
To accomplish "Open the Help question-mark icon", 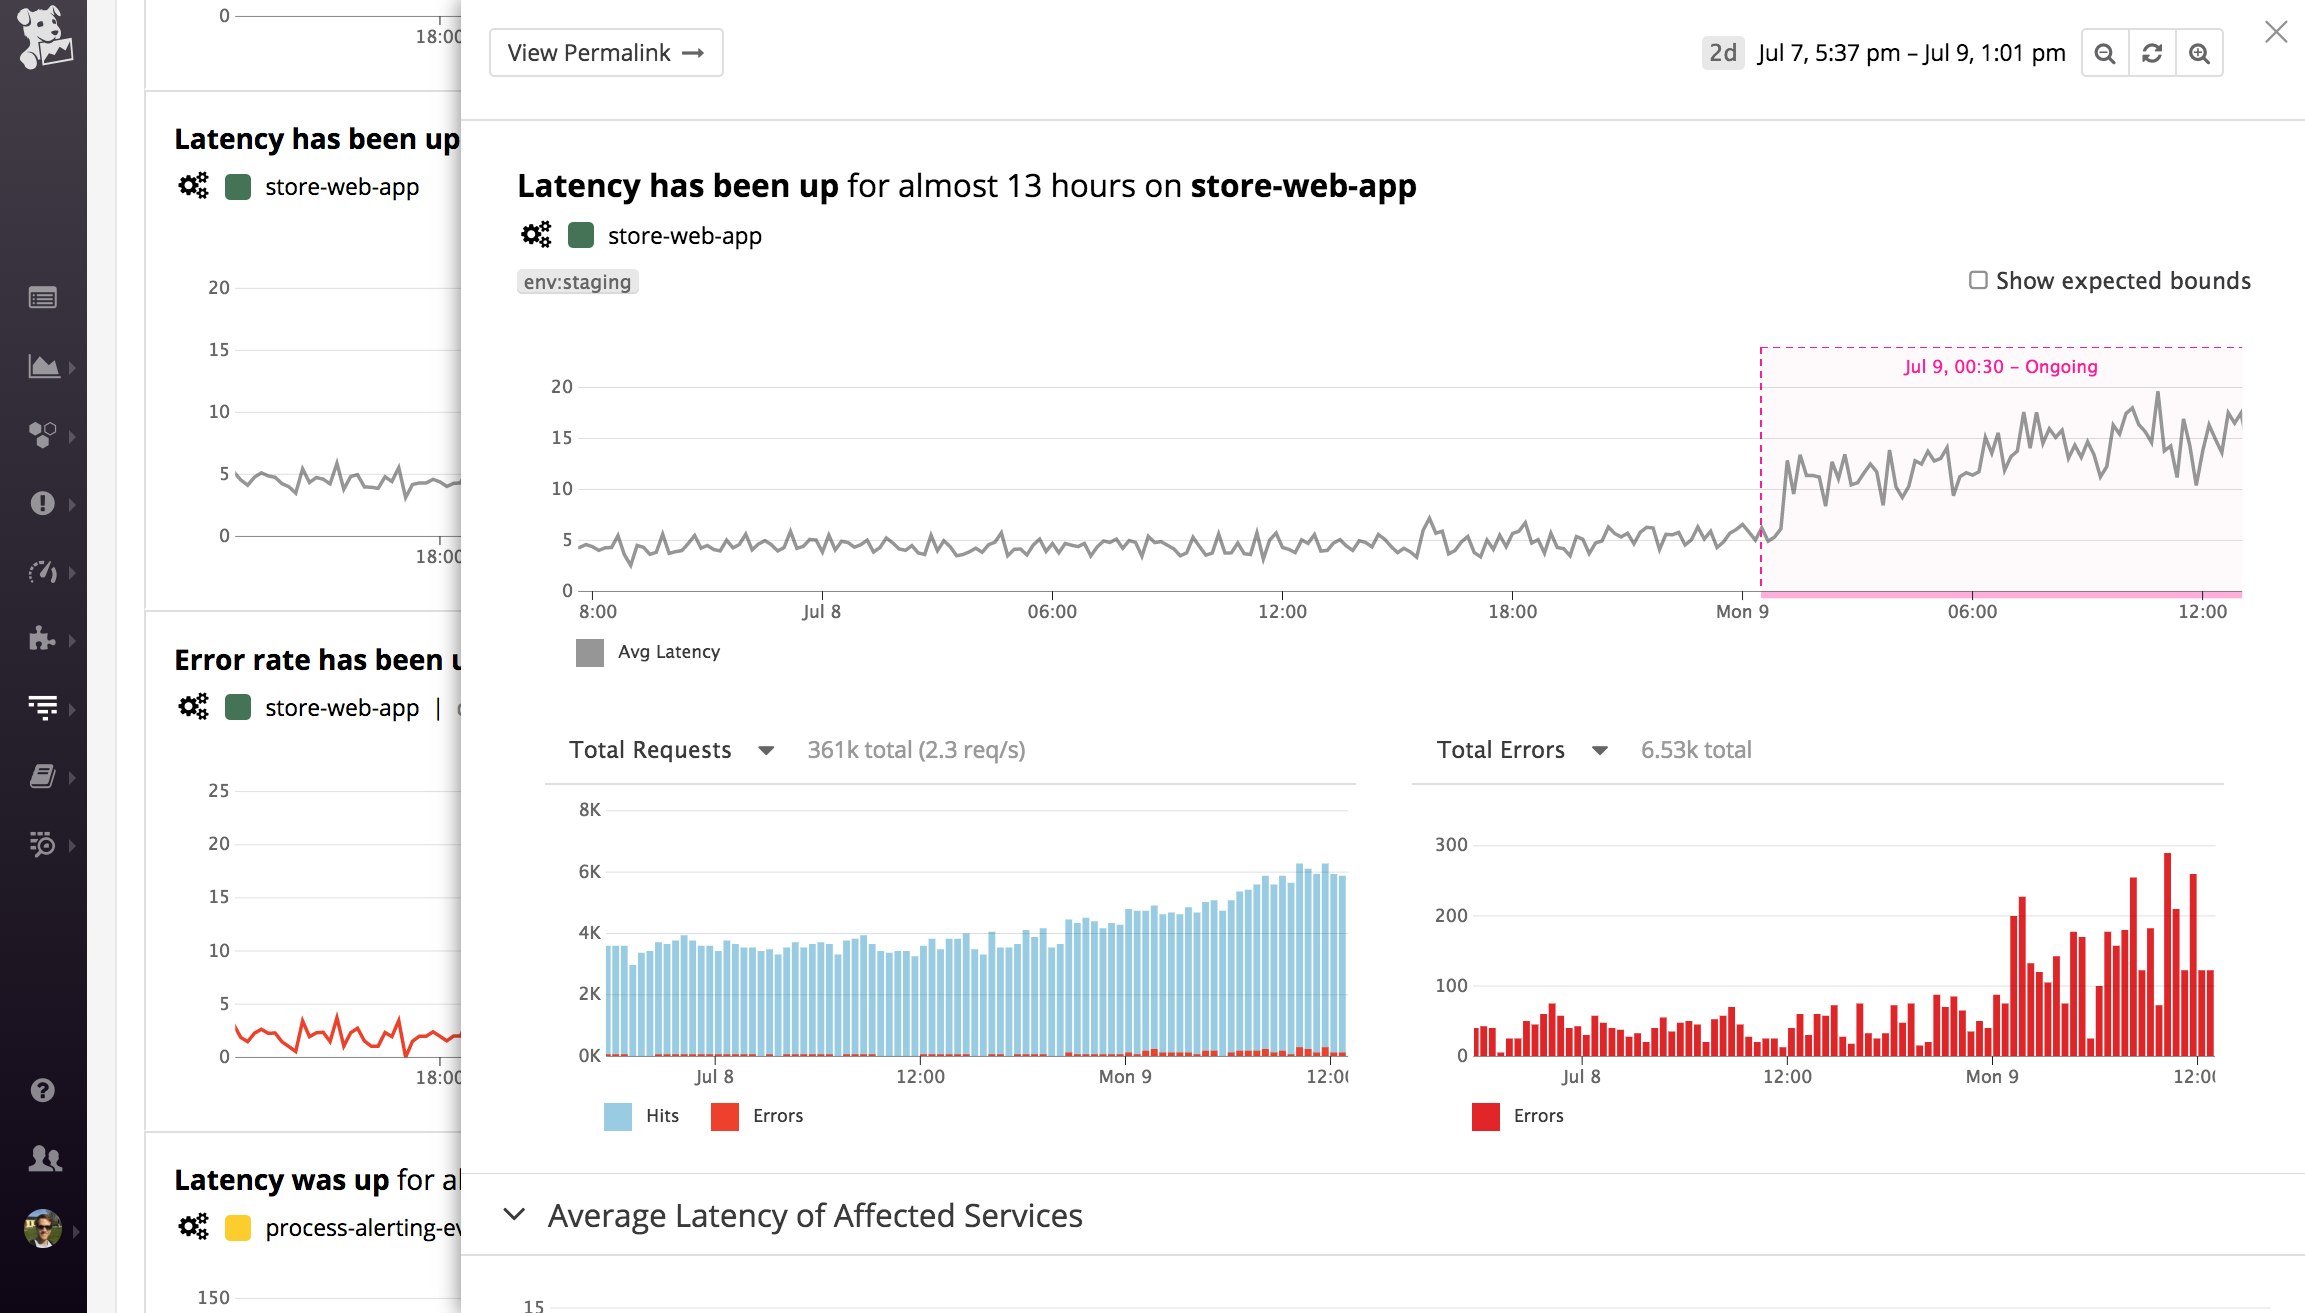I will coord(42,1090).
